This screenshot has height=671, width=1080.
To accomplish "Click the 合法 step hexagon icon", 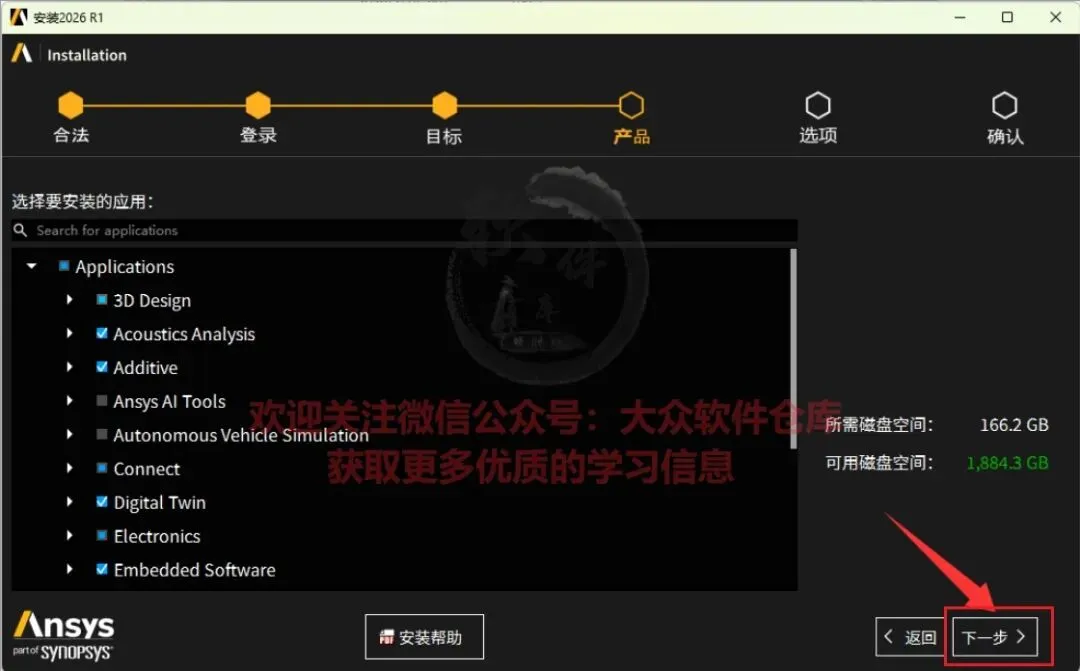I will (x=70, y=105).
